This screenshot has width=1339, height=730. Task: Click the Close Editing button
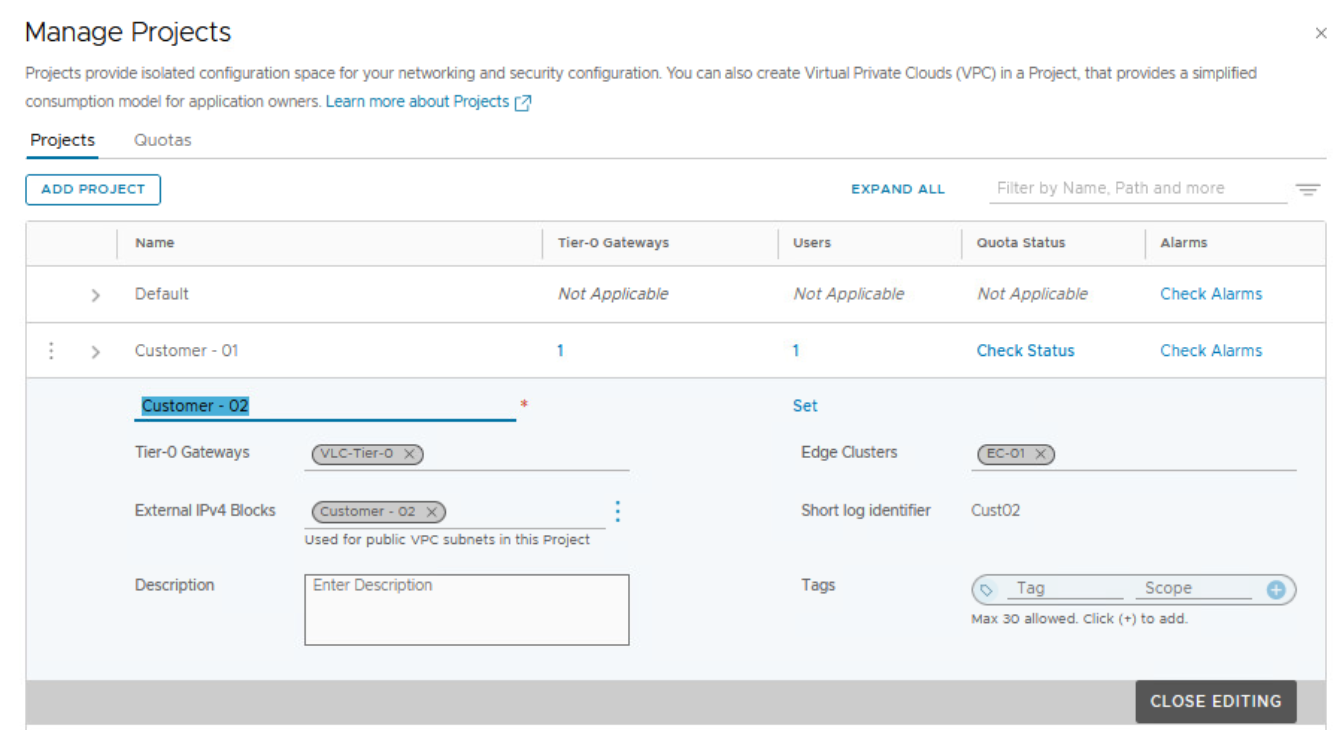pyautogui.click(x=1215, y=701)
